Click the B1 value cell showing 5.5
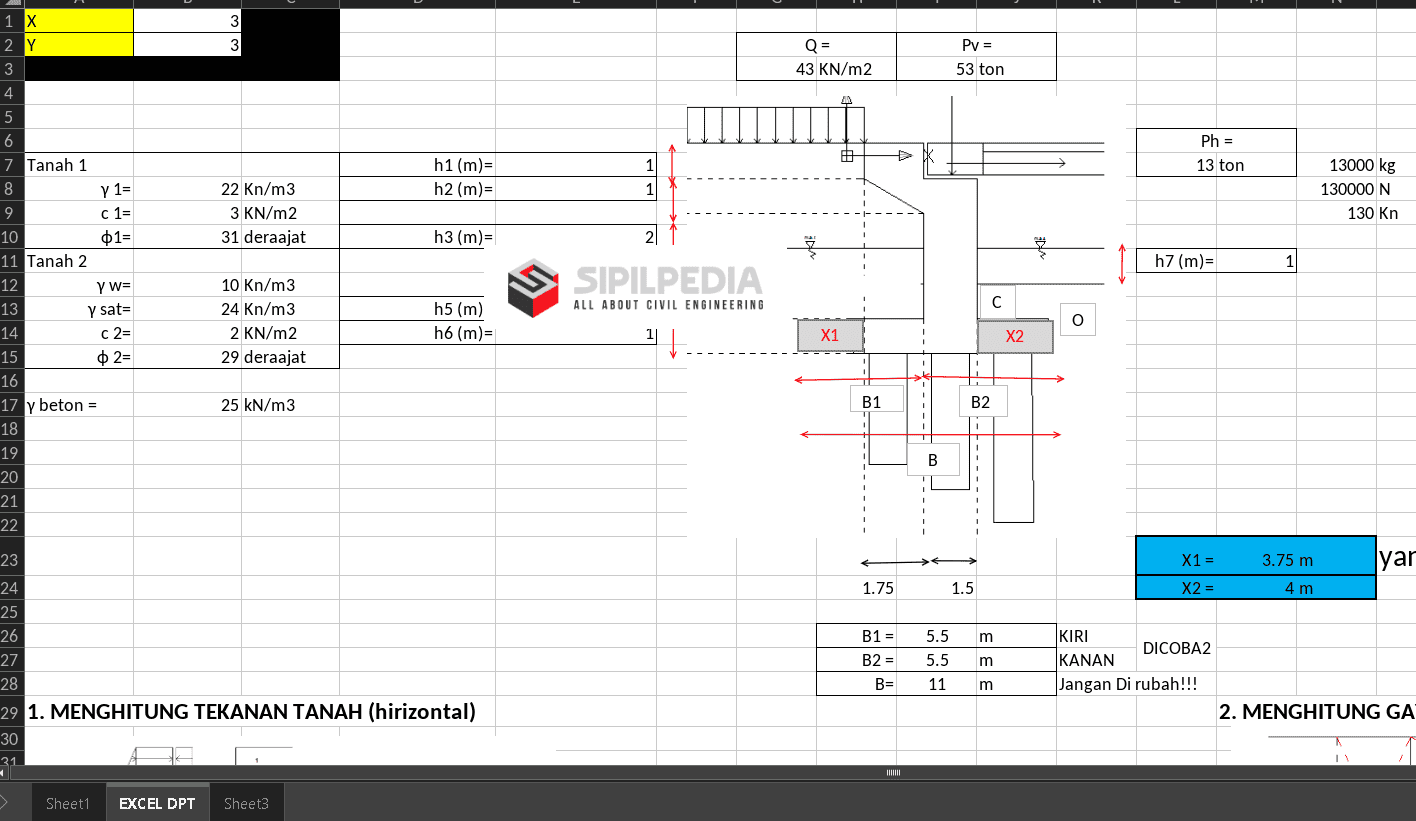 (x=937, y=636)
